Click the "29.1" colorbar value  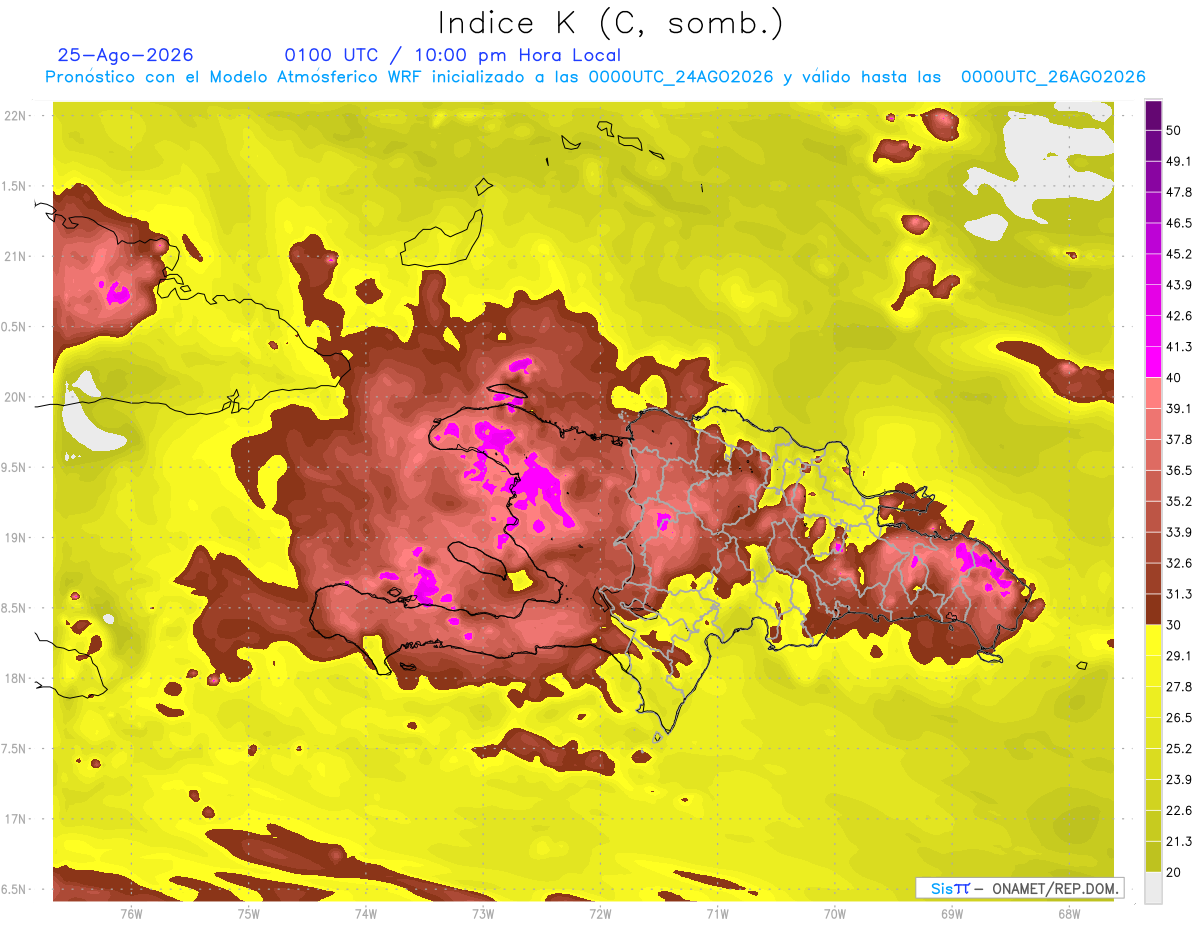coord(1179,656)
